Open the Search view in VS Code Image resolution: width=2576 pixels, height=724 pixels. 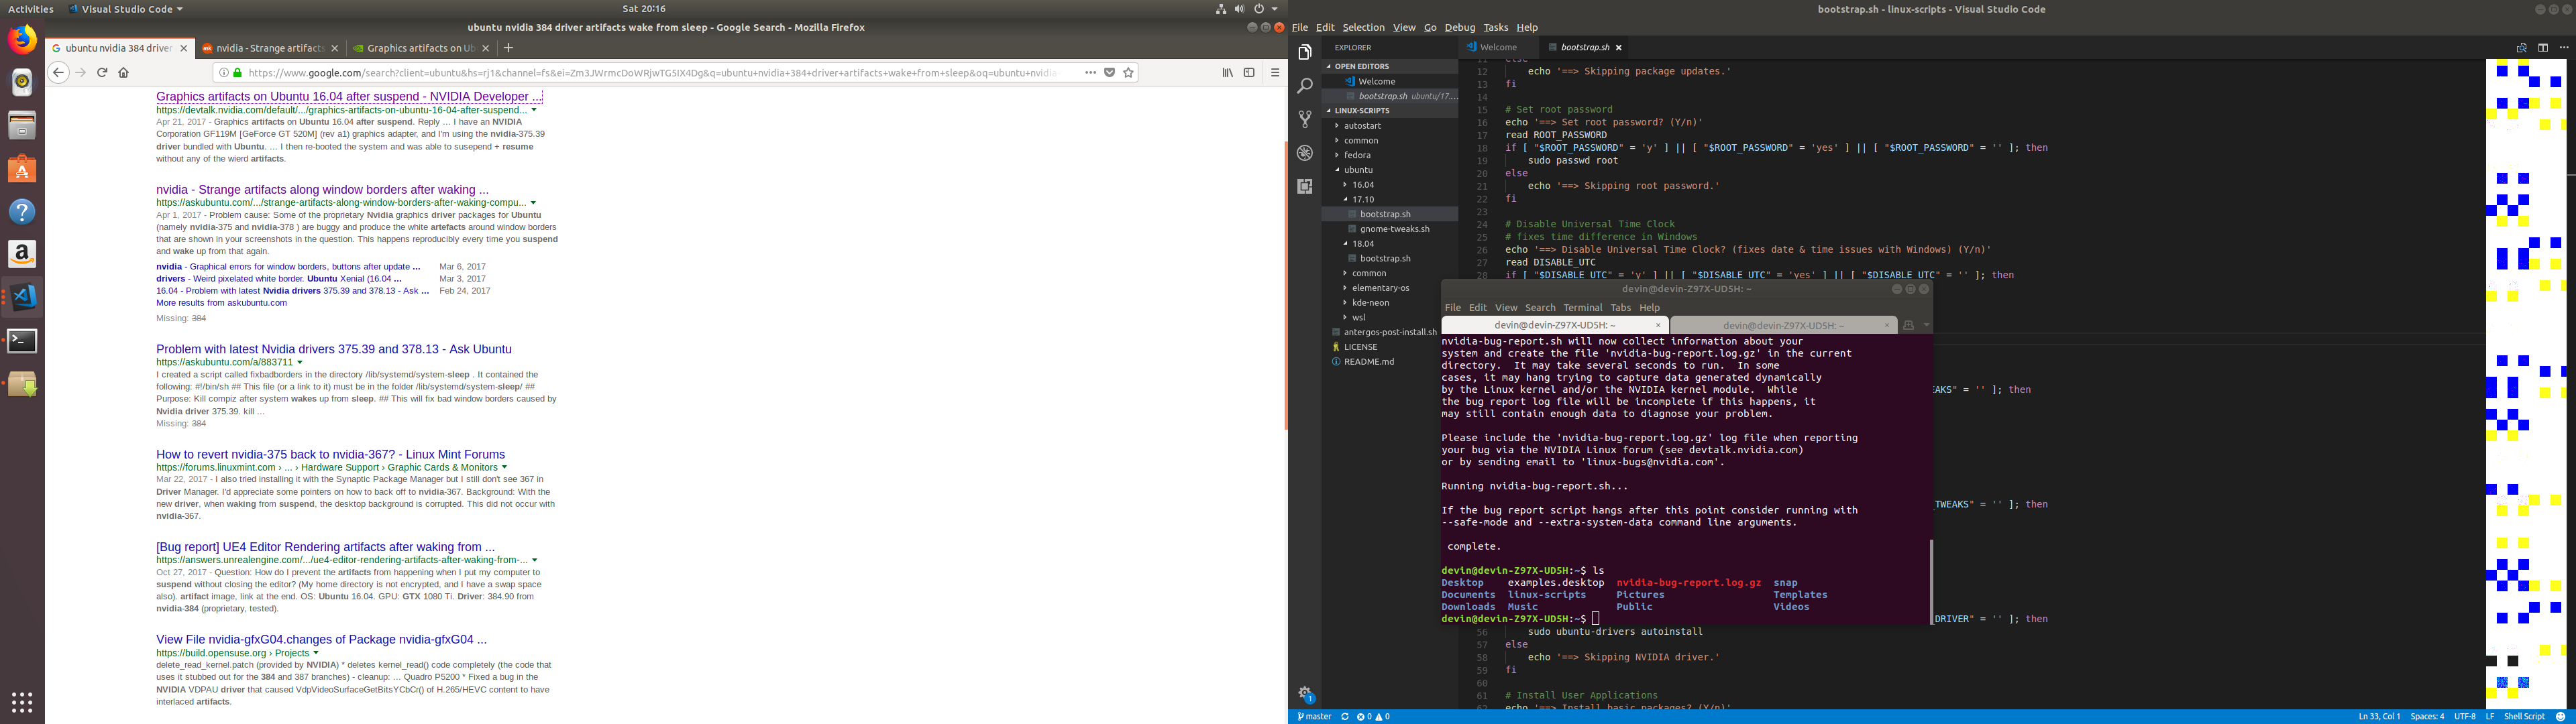click(x=1304, y=86)
